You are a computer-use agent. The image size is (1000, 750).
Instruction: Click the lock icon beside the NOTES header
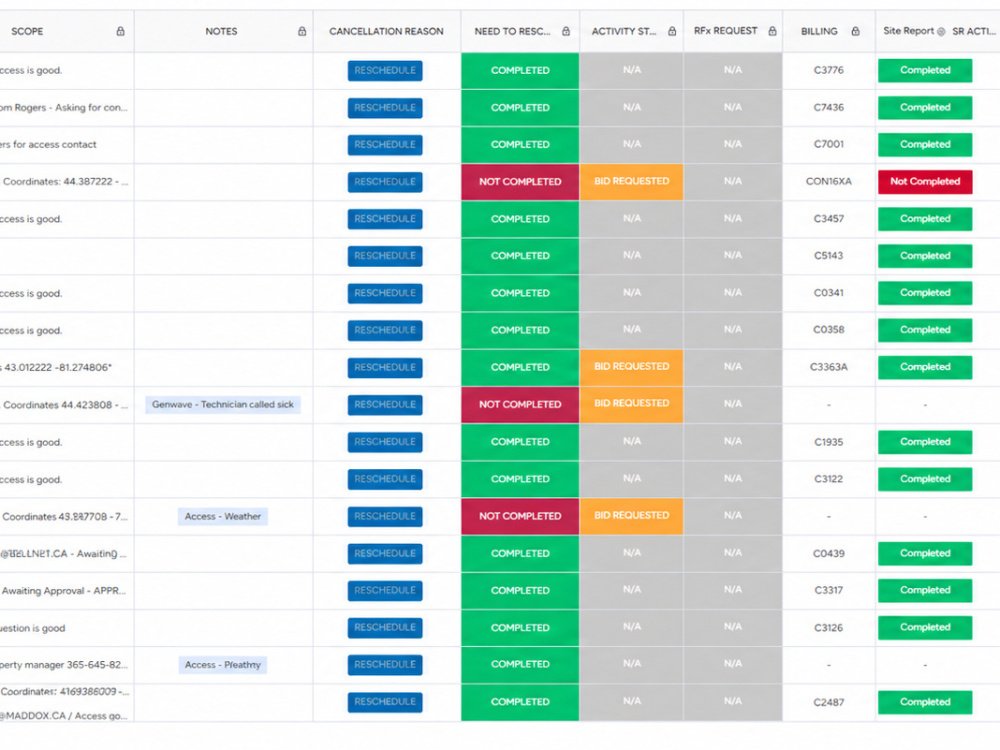click(302, 31)
